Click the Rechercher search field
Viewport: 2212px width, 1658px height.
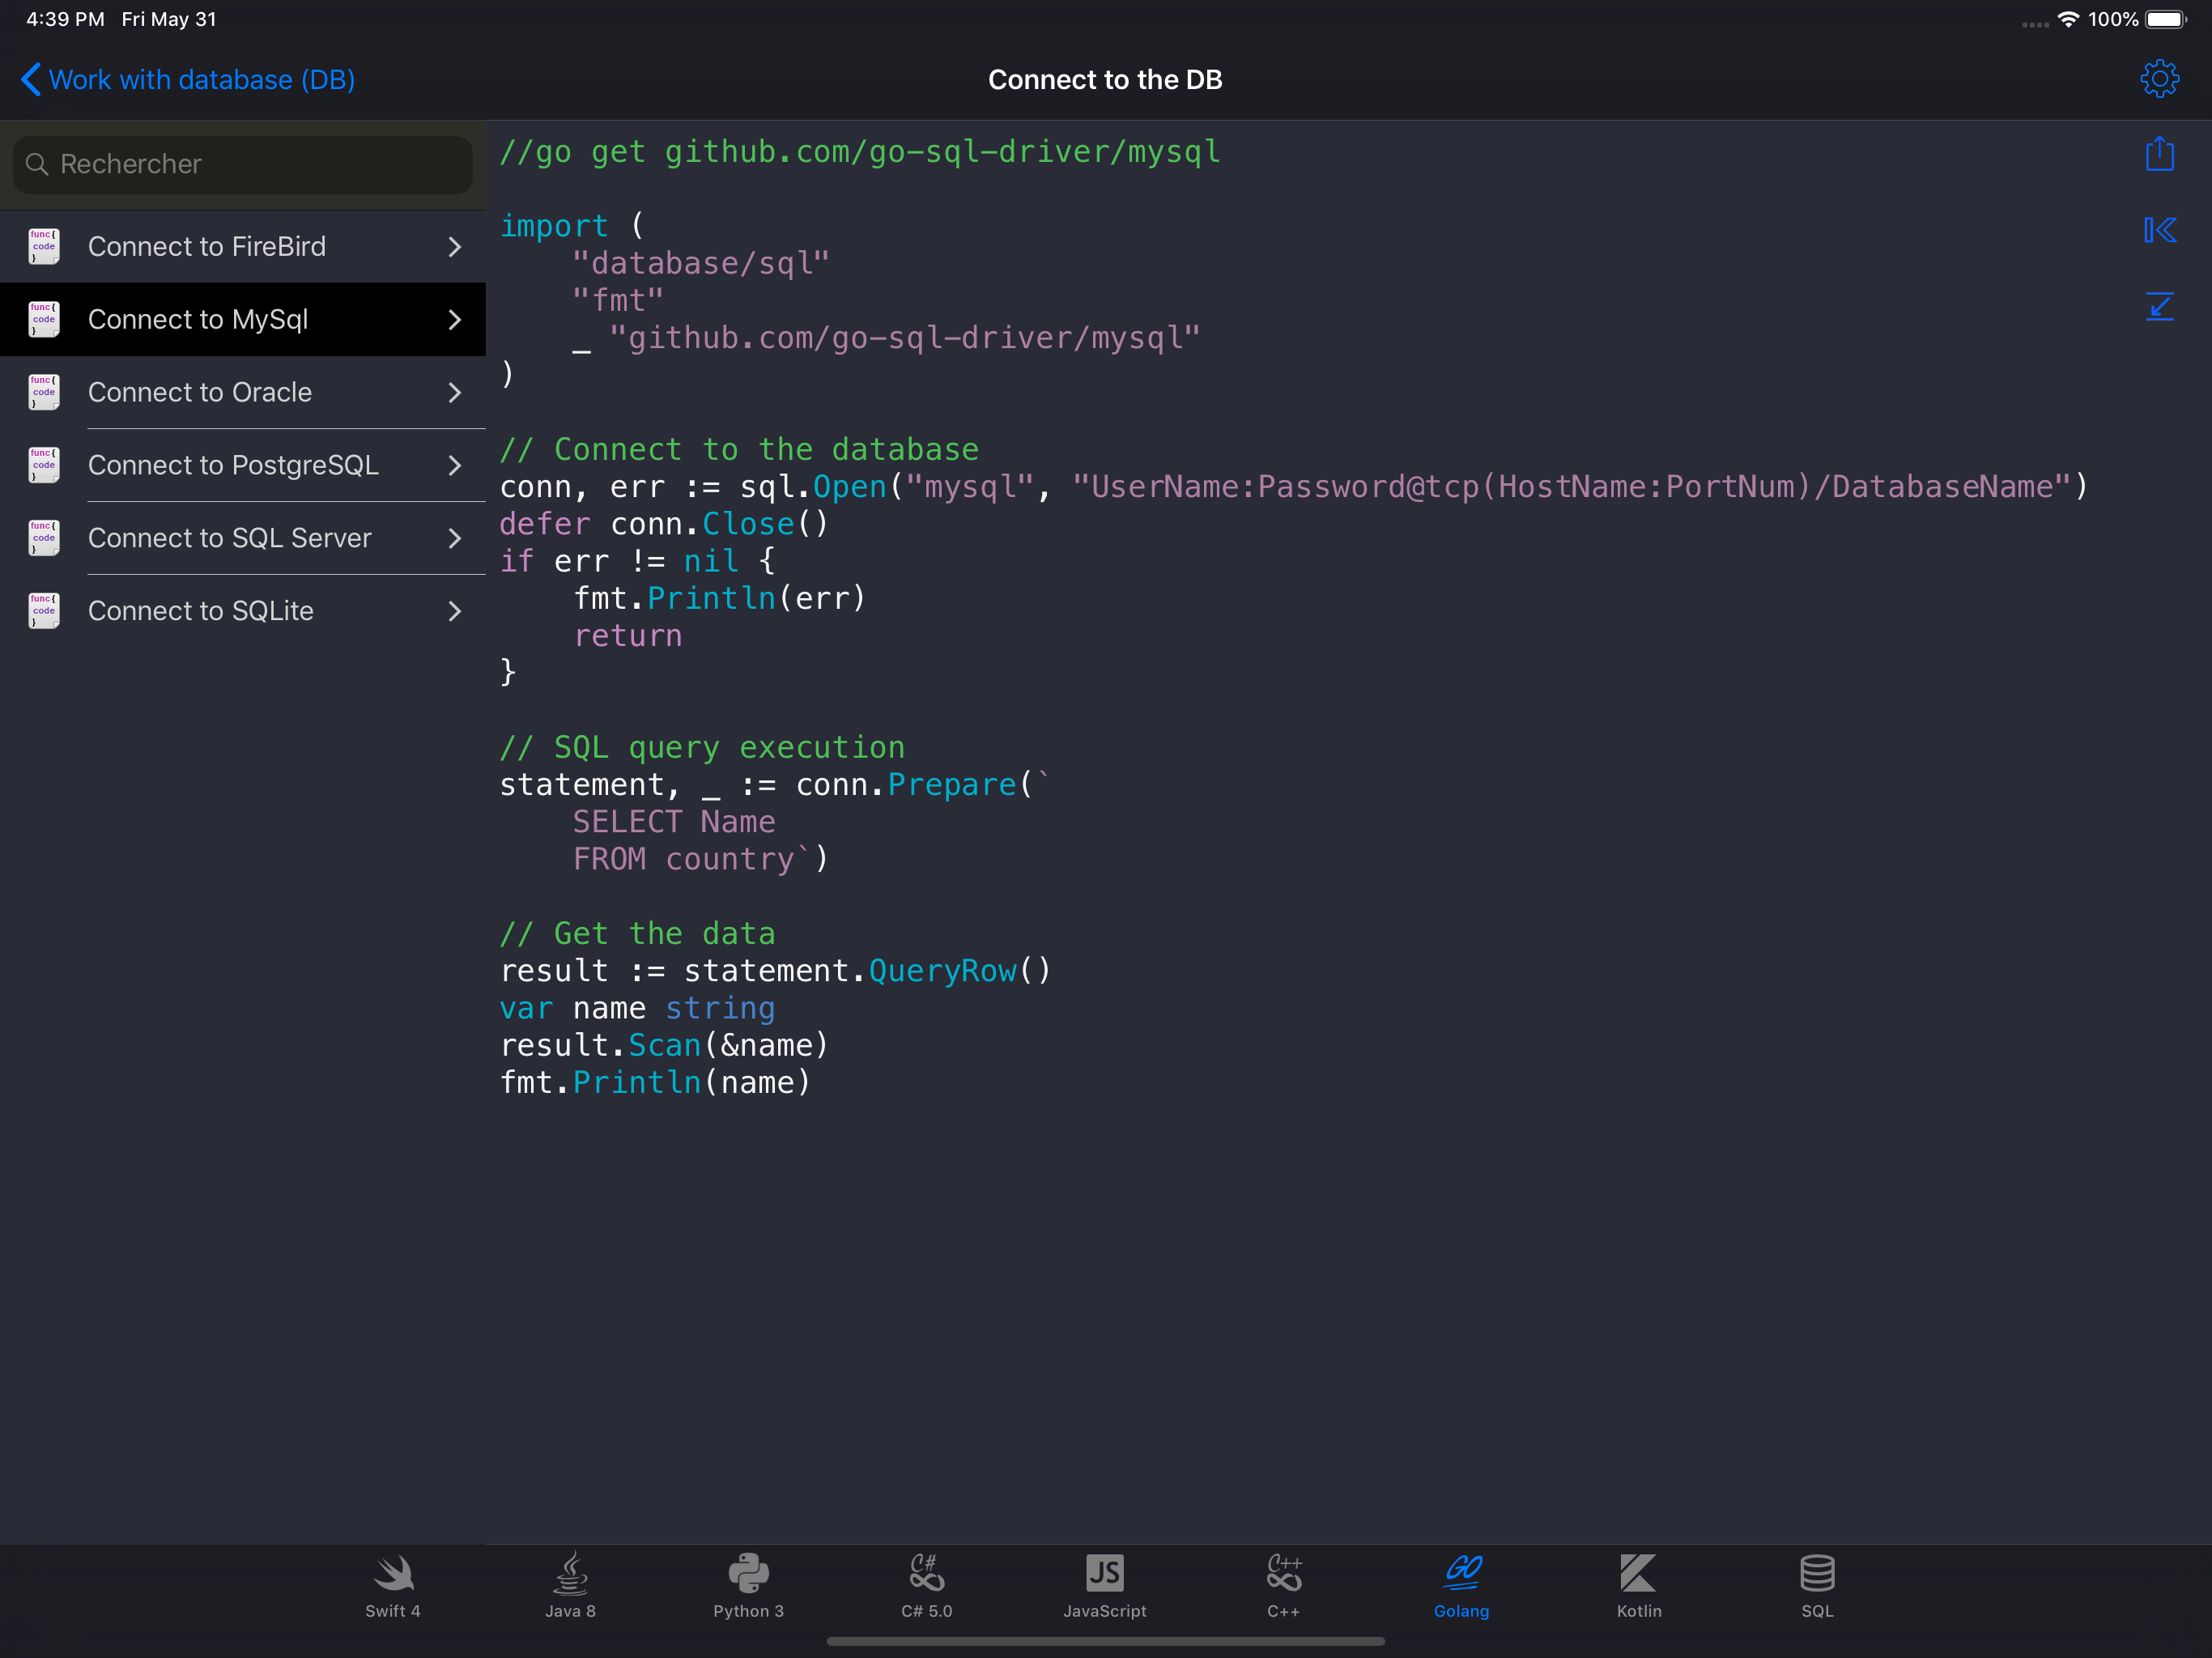click(243, 164)
